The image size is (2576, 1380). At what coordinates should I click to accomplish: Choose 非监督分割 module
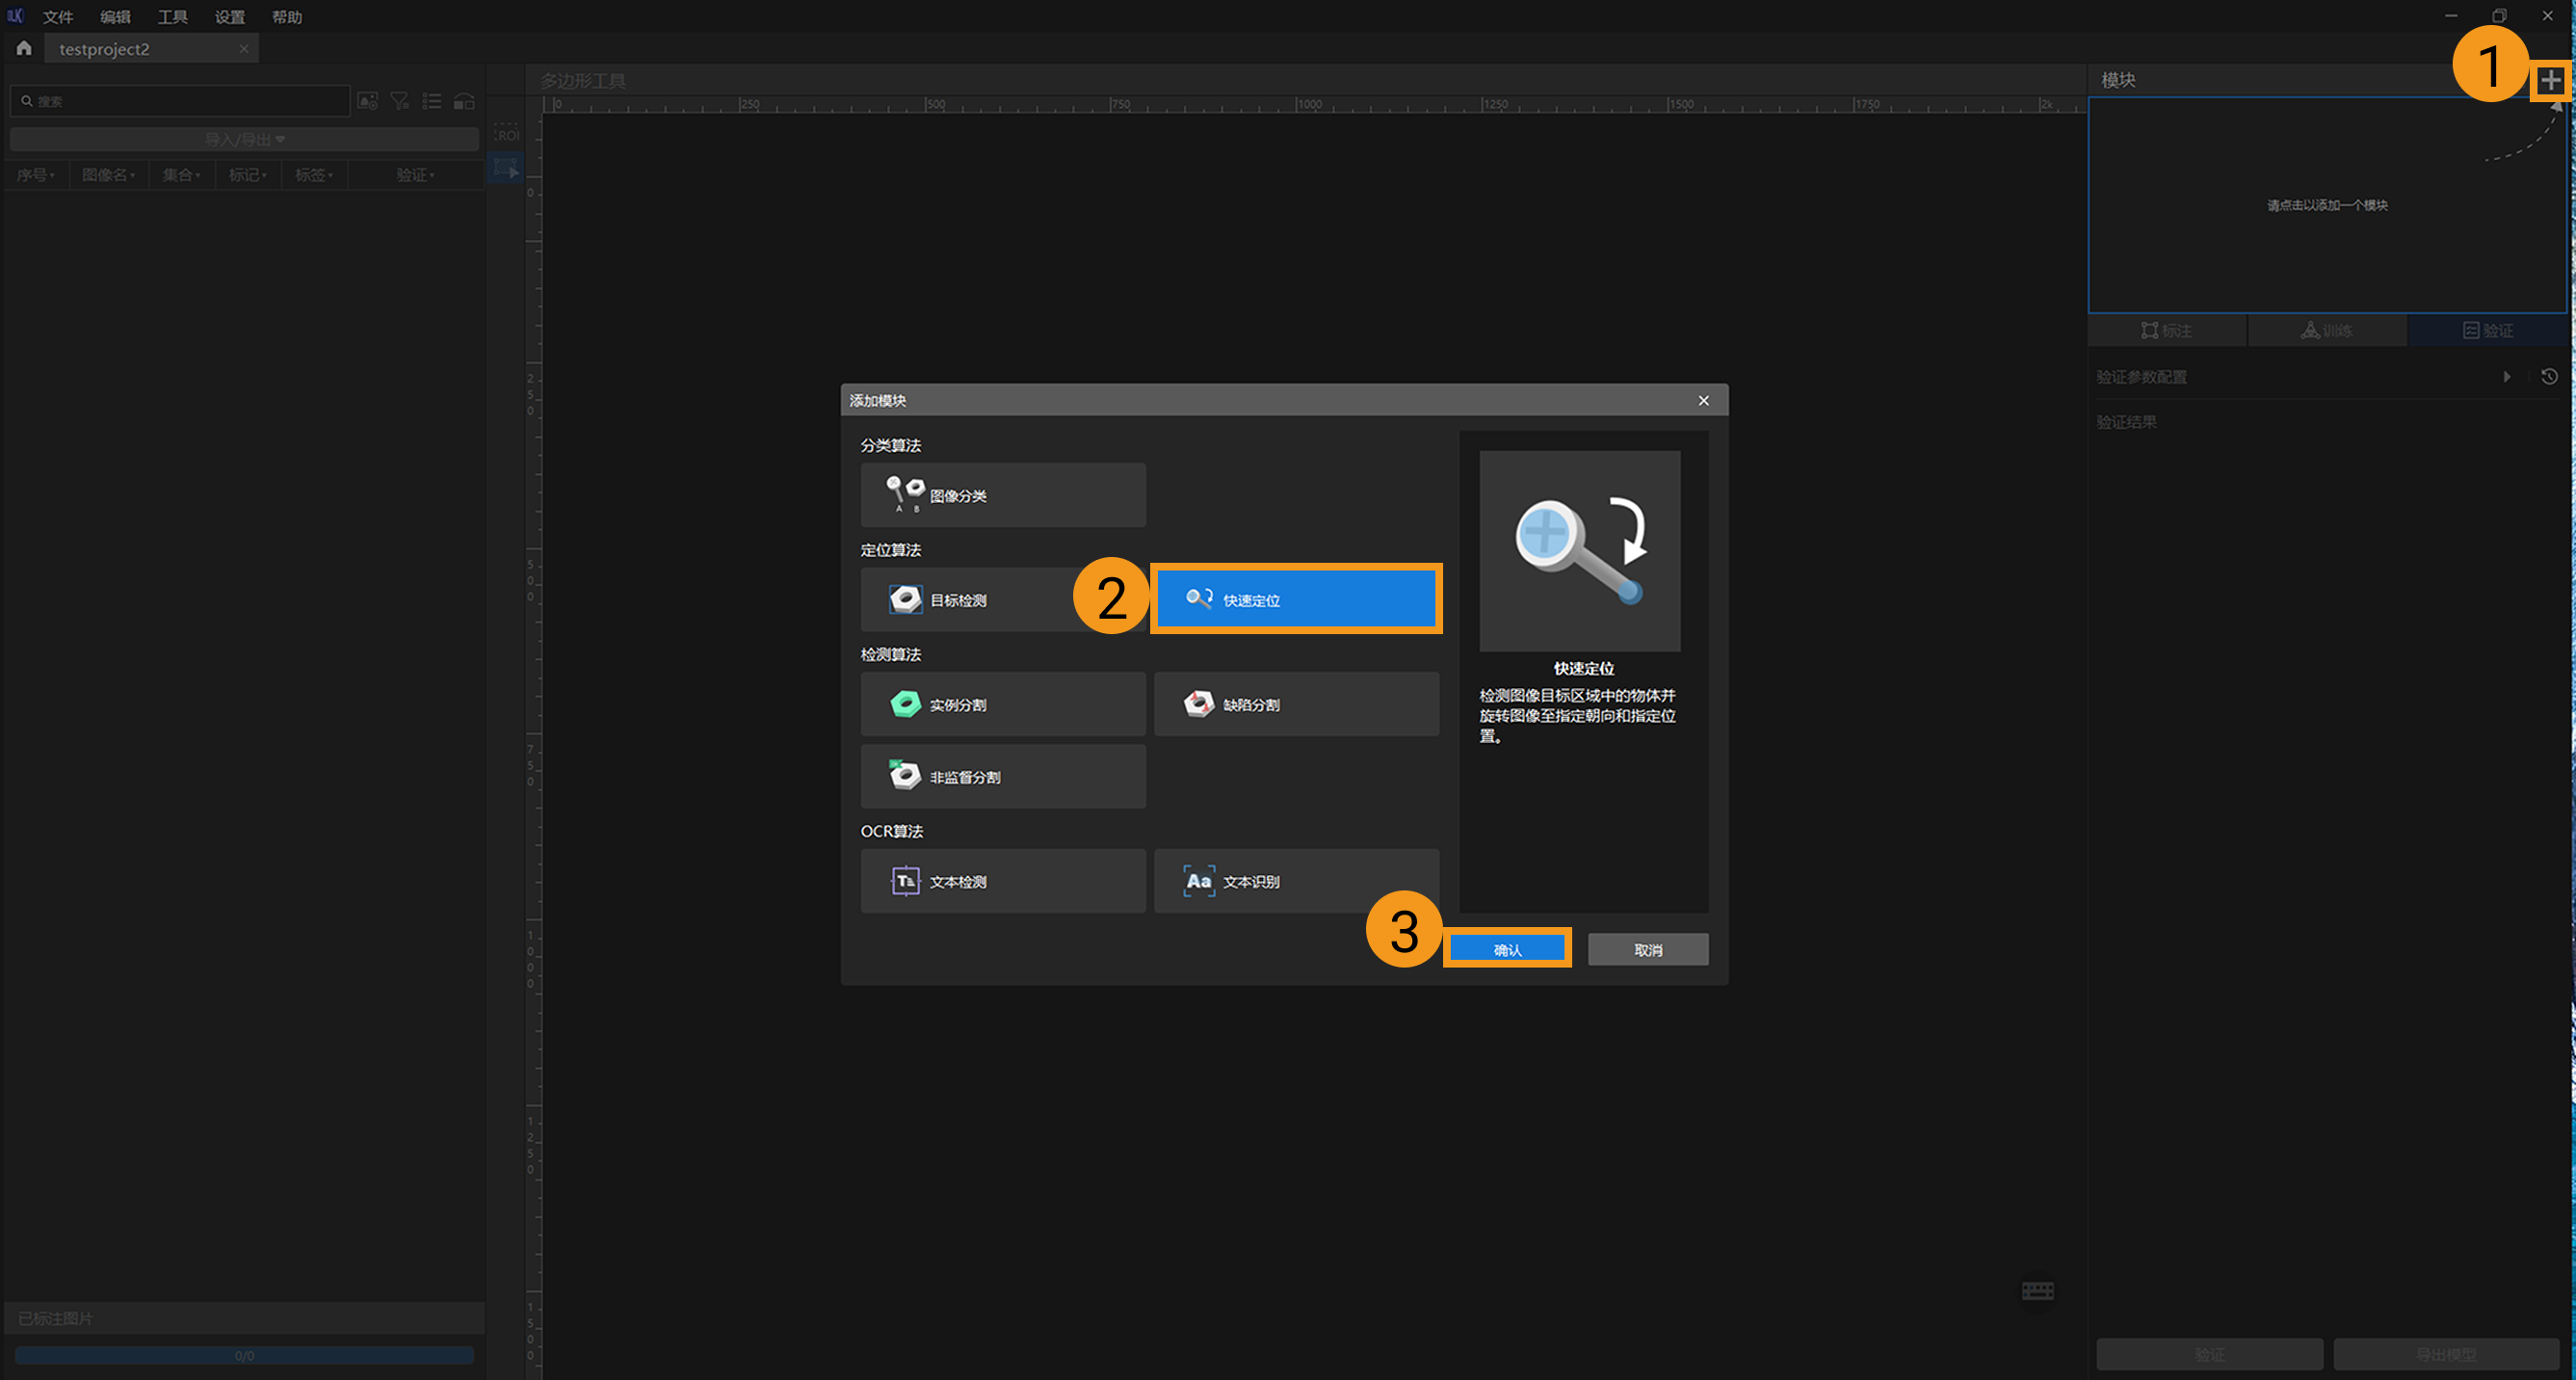click(1002, 776)
